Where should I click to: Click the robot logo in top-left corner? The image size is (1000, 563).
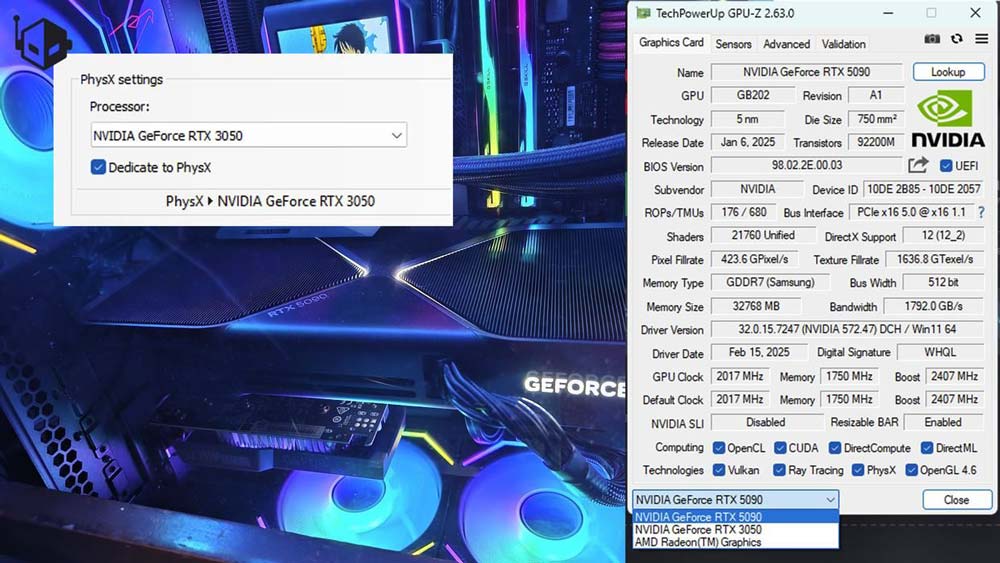pyautogui.click(x=43, y=42)
